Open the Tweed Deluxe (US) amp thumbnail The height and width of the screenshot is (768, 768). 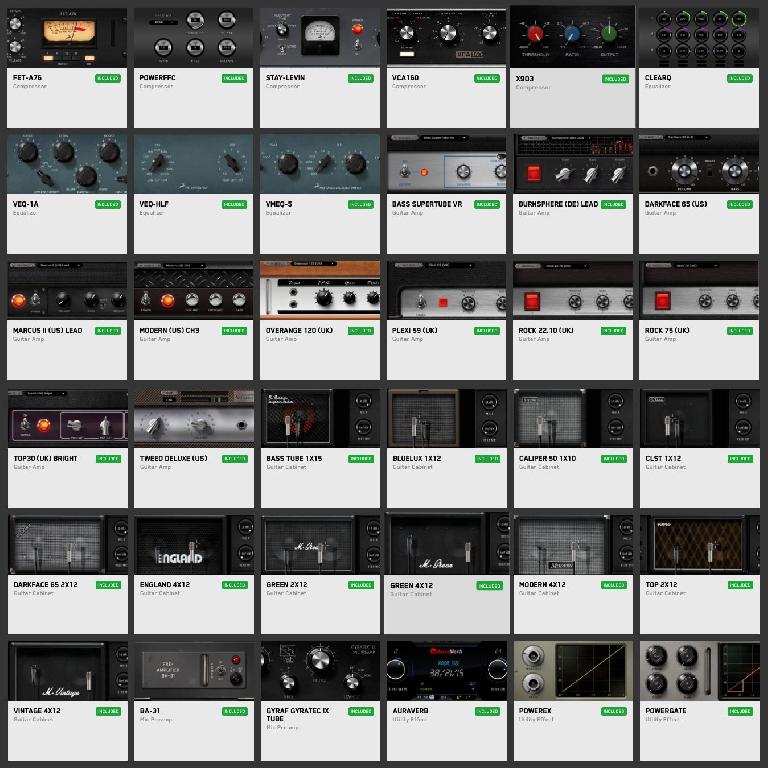point(194,418)
